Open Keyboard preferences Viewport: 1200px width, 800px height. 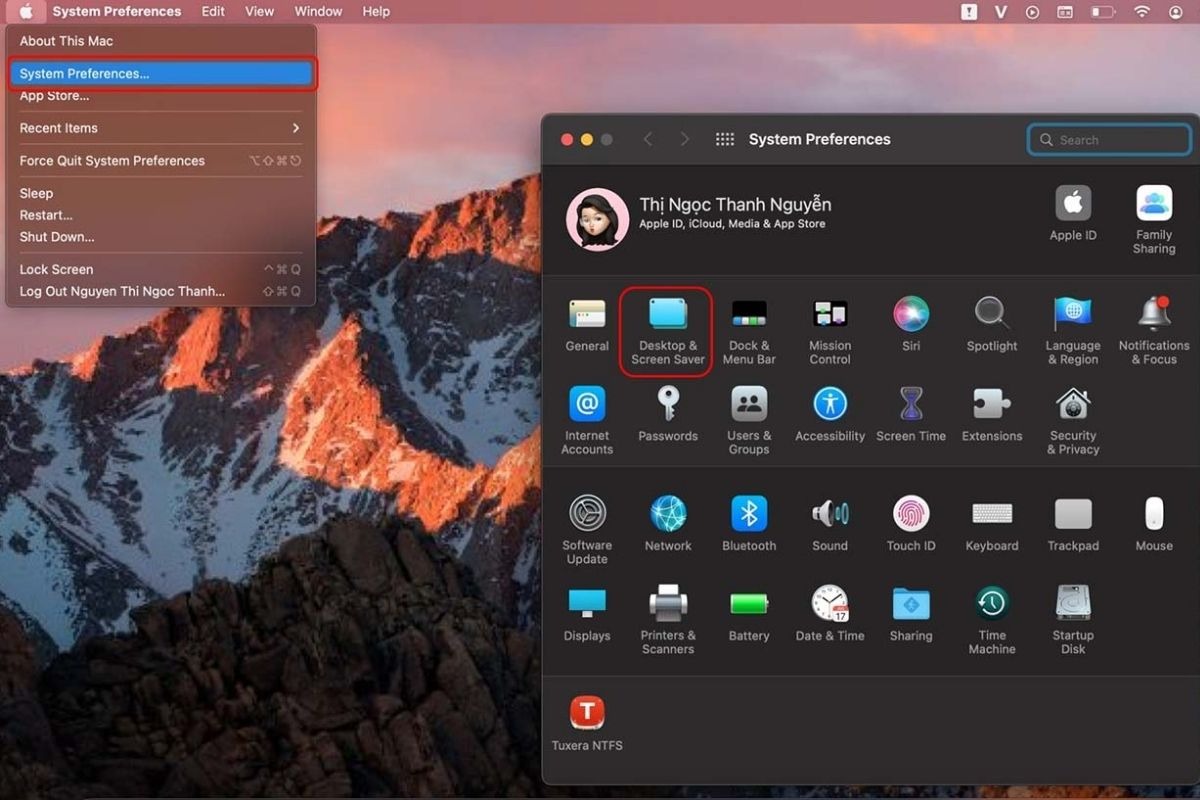click(x=992, y=525)
